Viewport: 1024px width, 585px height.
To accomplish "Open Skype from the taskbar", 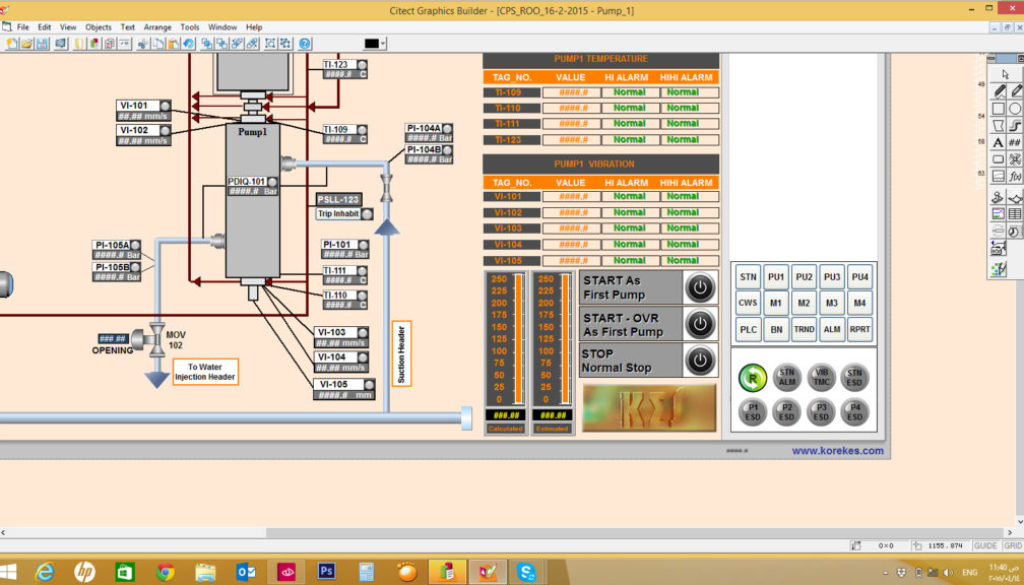I will click(x=526, y=572).
